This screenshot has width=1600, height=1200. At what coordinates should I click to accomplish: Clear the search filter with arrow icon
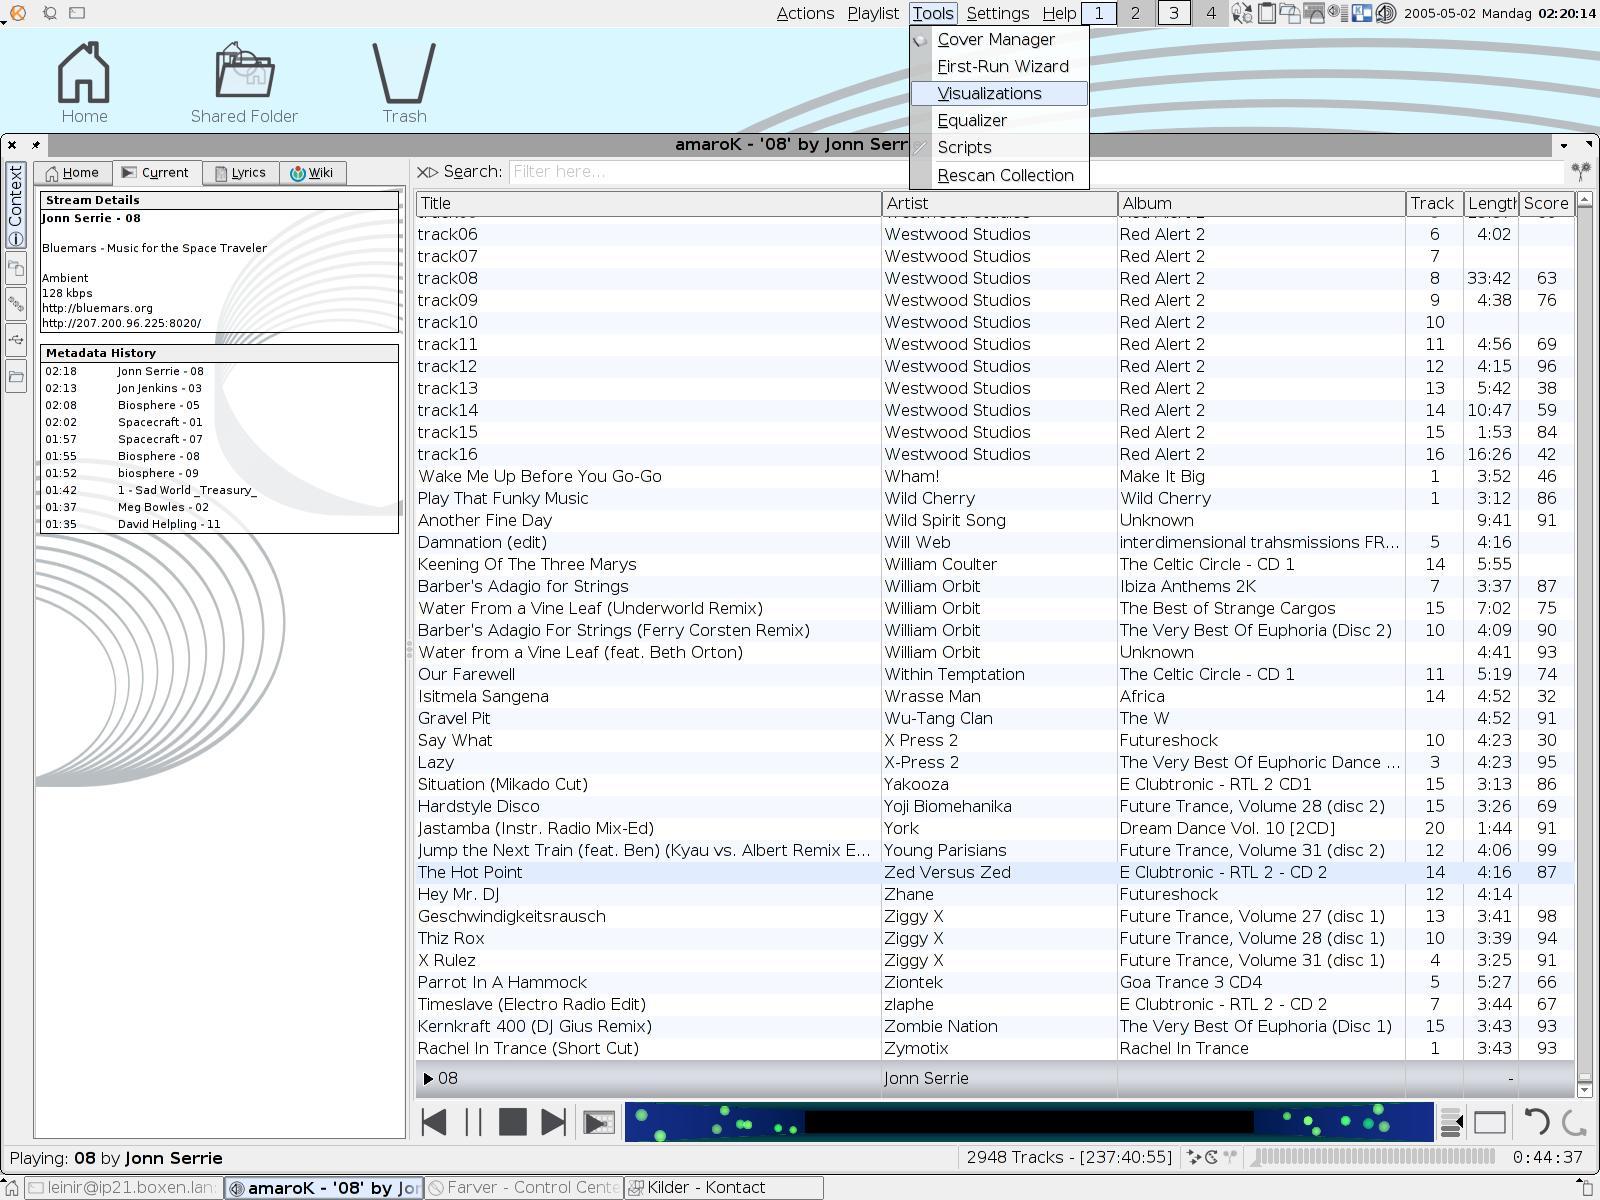click(427, 172)
